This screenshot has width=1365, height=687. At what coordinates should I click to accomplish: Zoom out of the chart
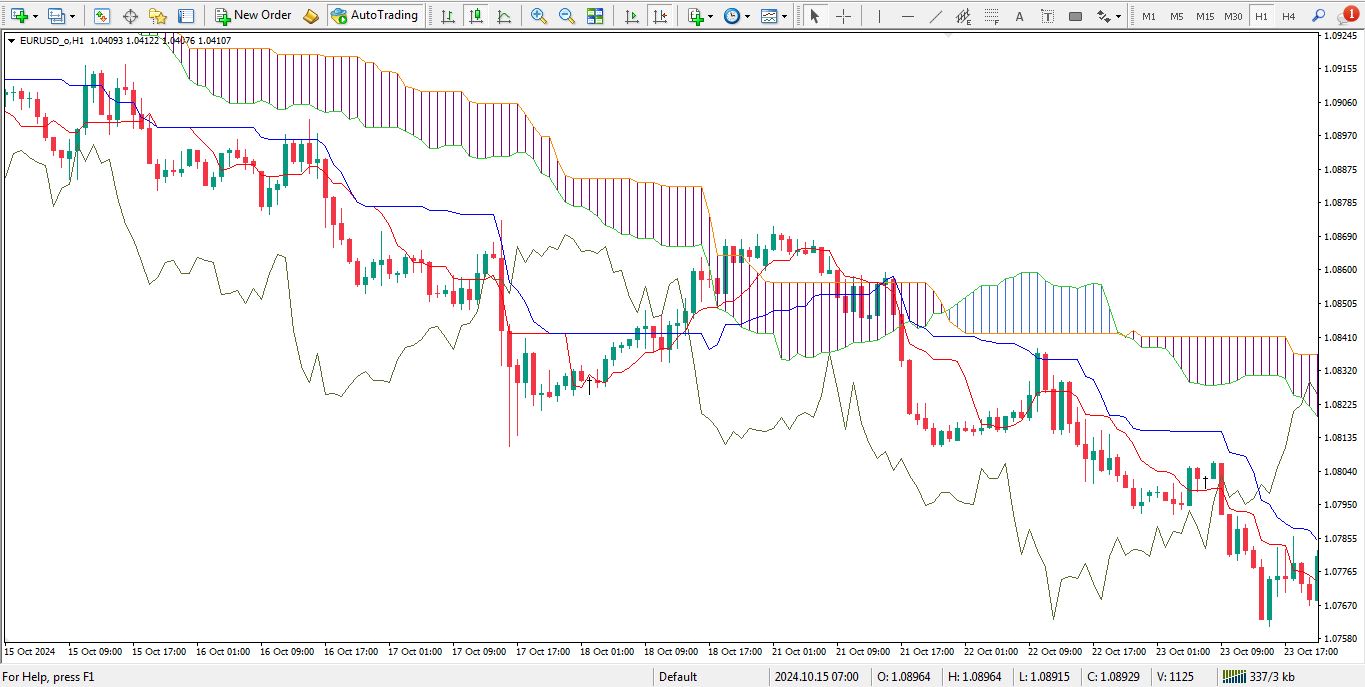click(567, 16)
